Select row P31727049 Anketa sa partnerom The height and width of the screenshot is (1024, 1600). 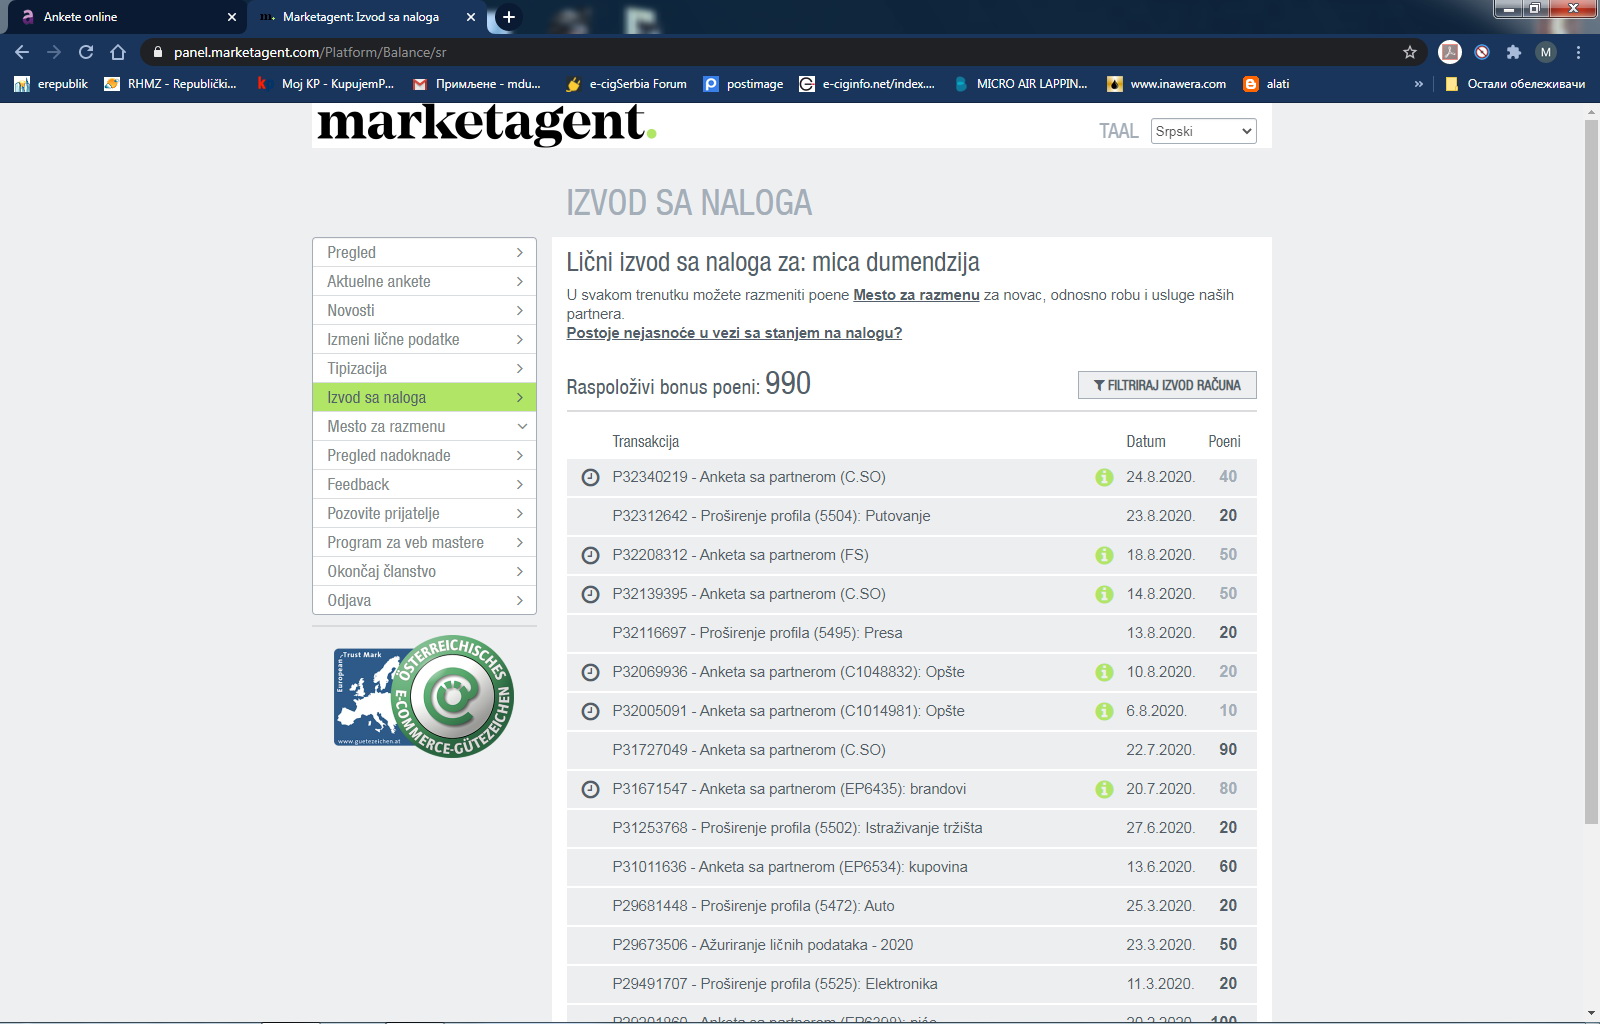[911, 750]
